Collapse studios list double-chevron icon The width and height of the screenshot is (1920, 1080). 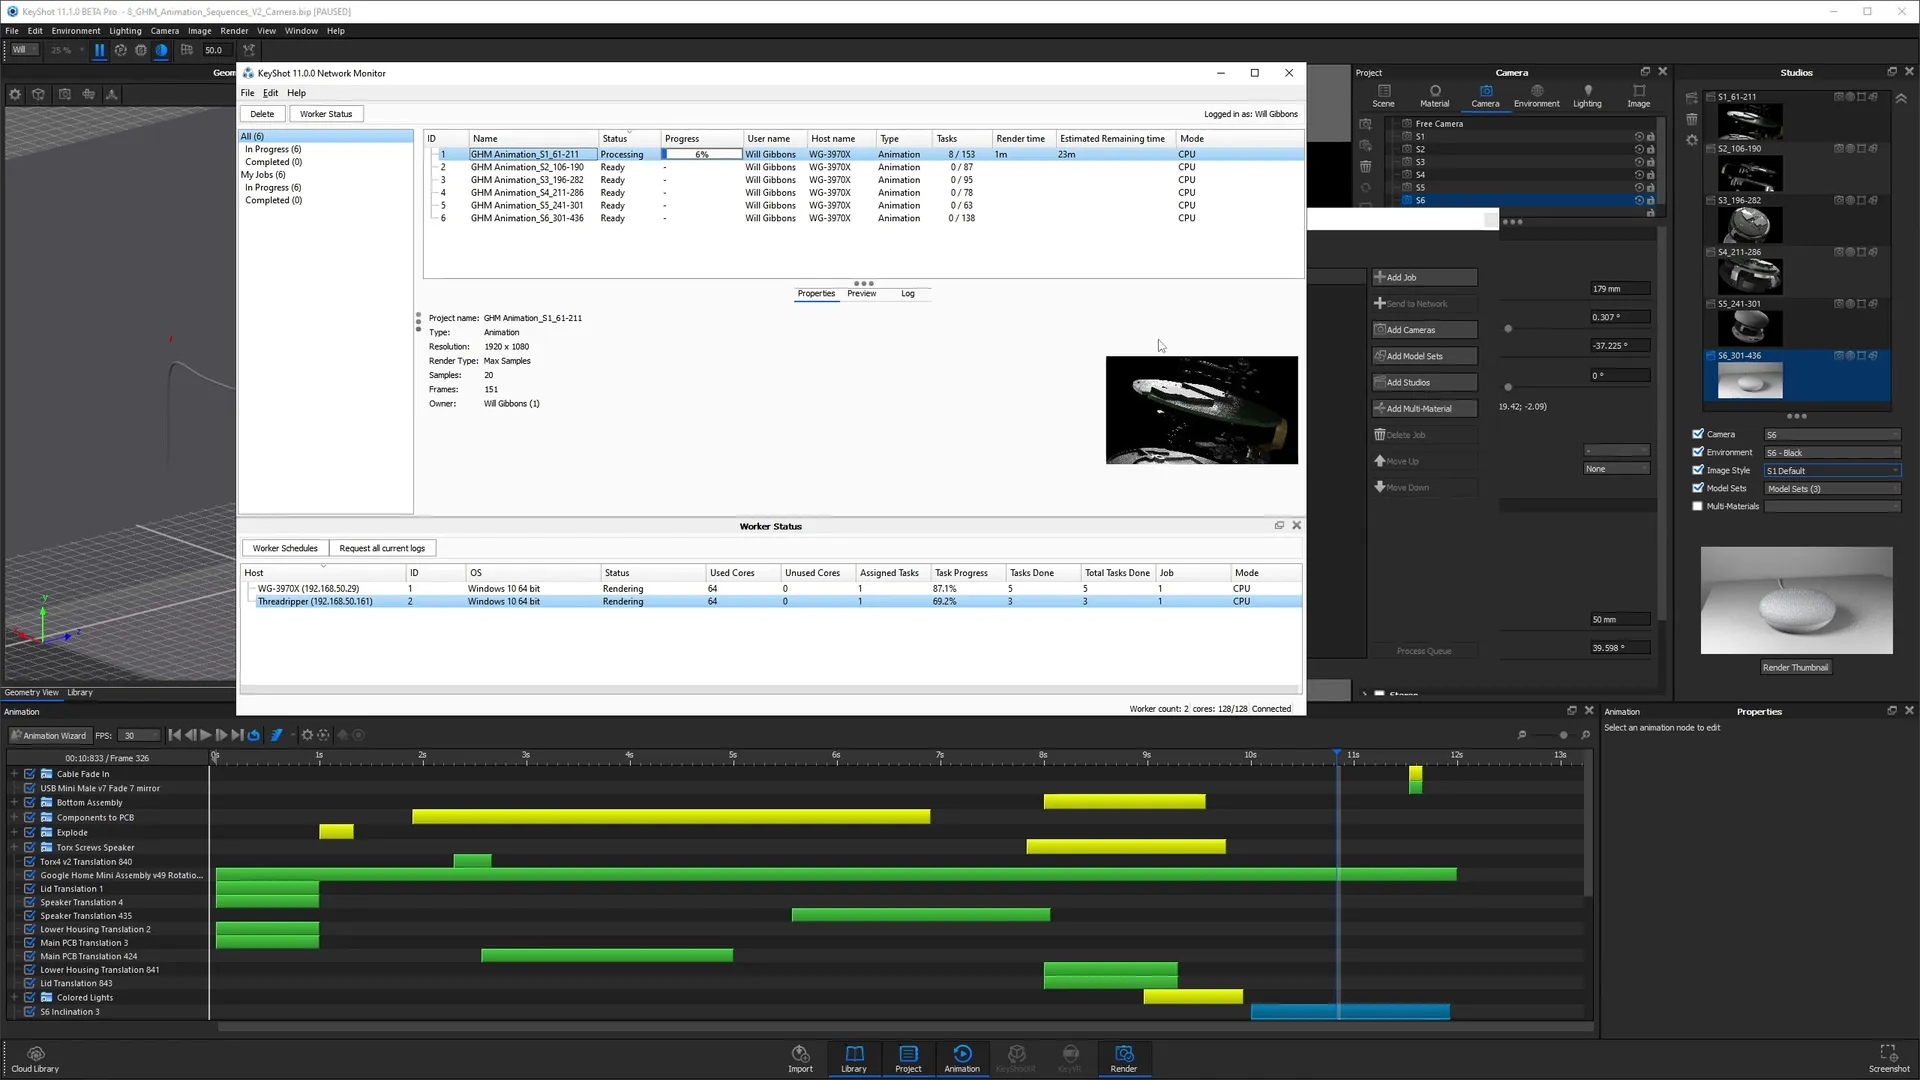click(x=1901, y=98)
